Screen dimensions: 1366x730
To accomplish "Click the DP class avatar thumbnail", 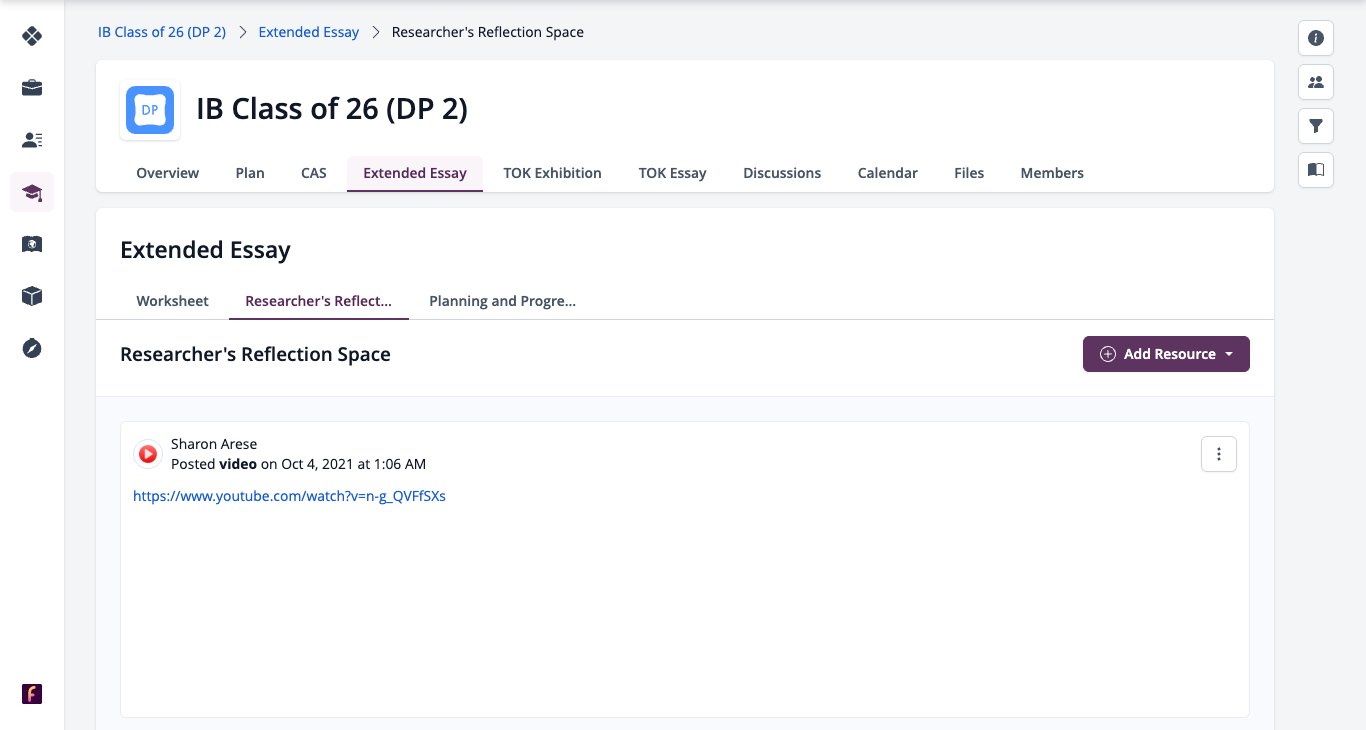I will point(150,110).
